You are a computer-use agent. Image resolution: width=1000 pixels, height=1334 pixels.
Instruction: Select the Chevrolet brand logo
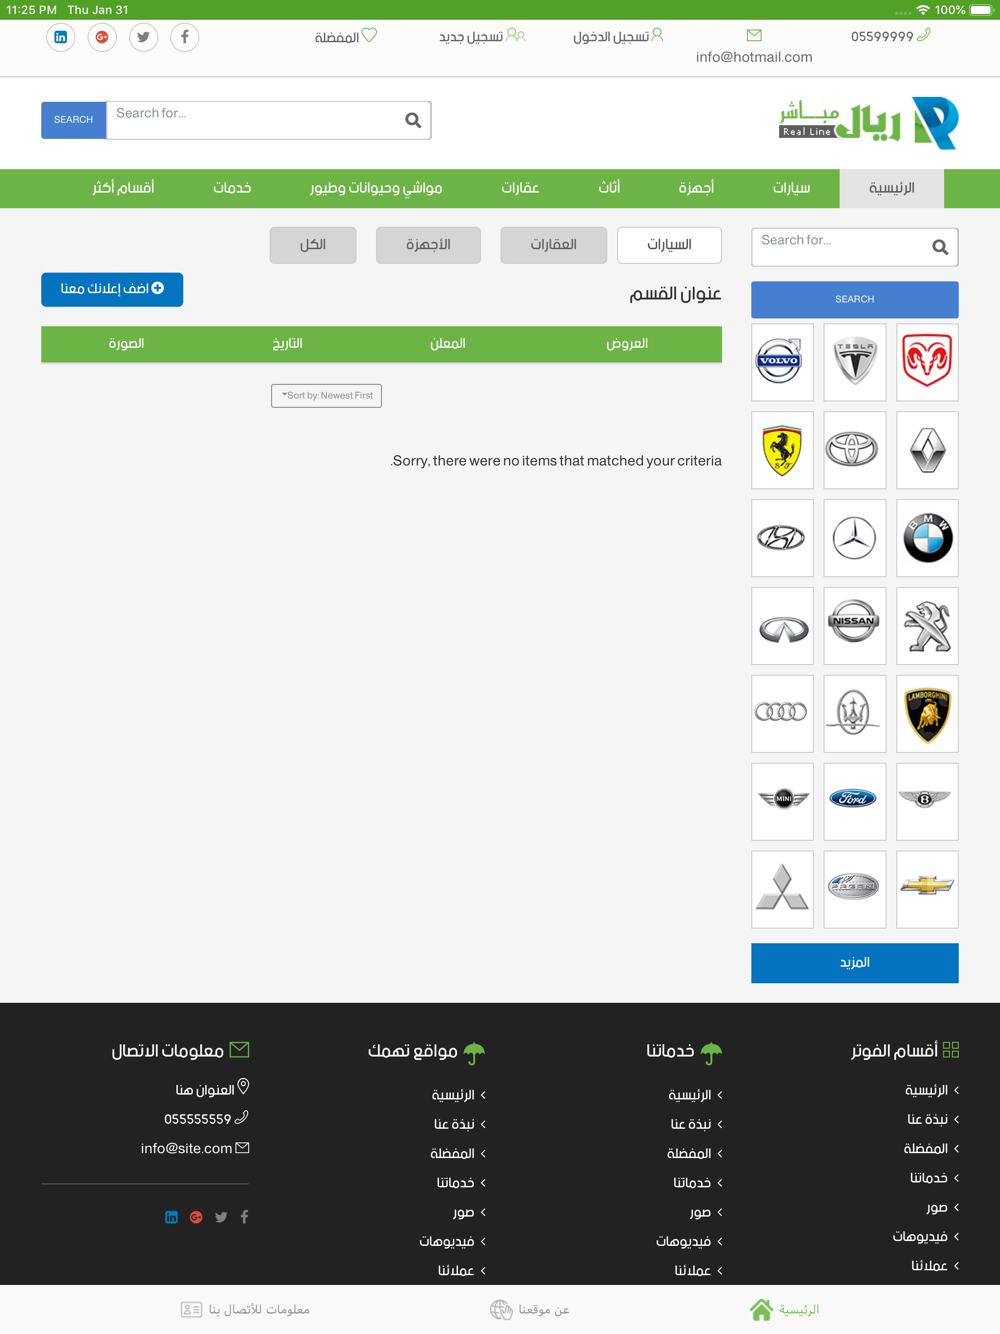click(x=927, y=890)
